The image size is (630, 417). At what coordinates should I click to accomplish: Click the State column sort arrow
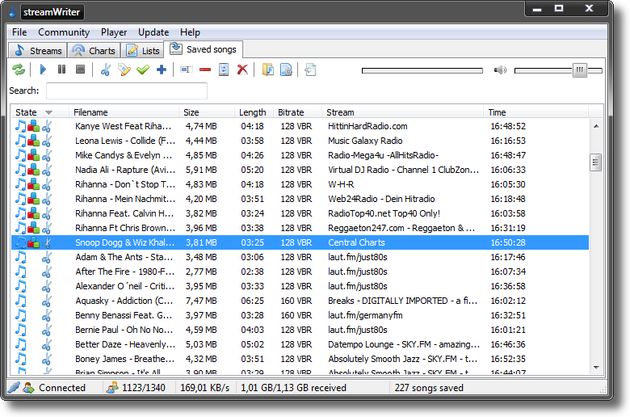pos(49,112)
